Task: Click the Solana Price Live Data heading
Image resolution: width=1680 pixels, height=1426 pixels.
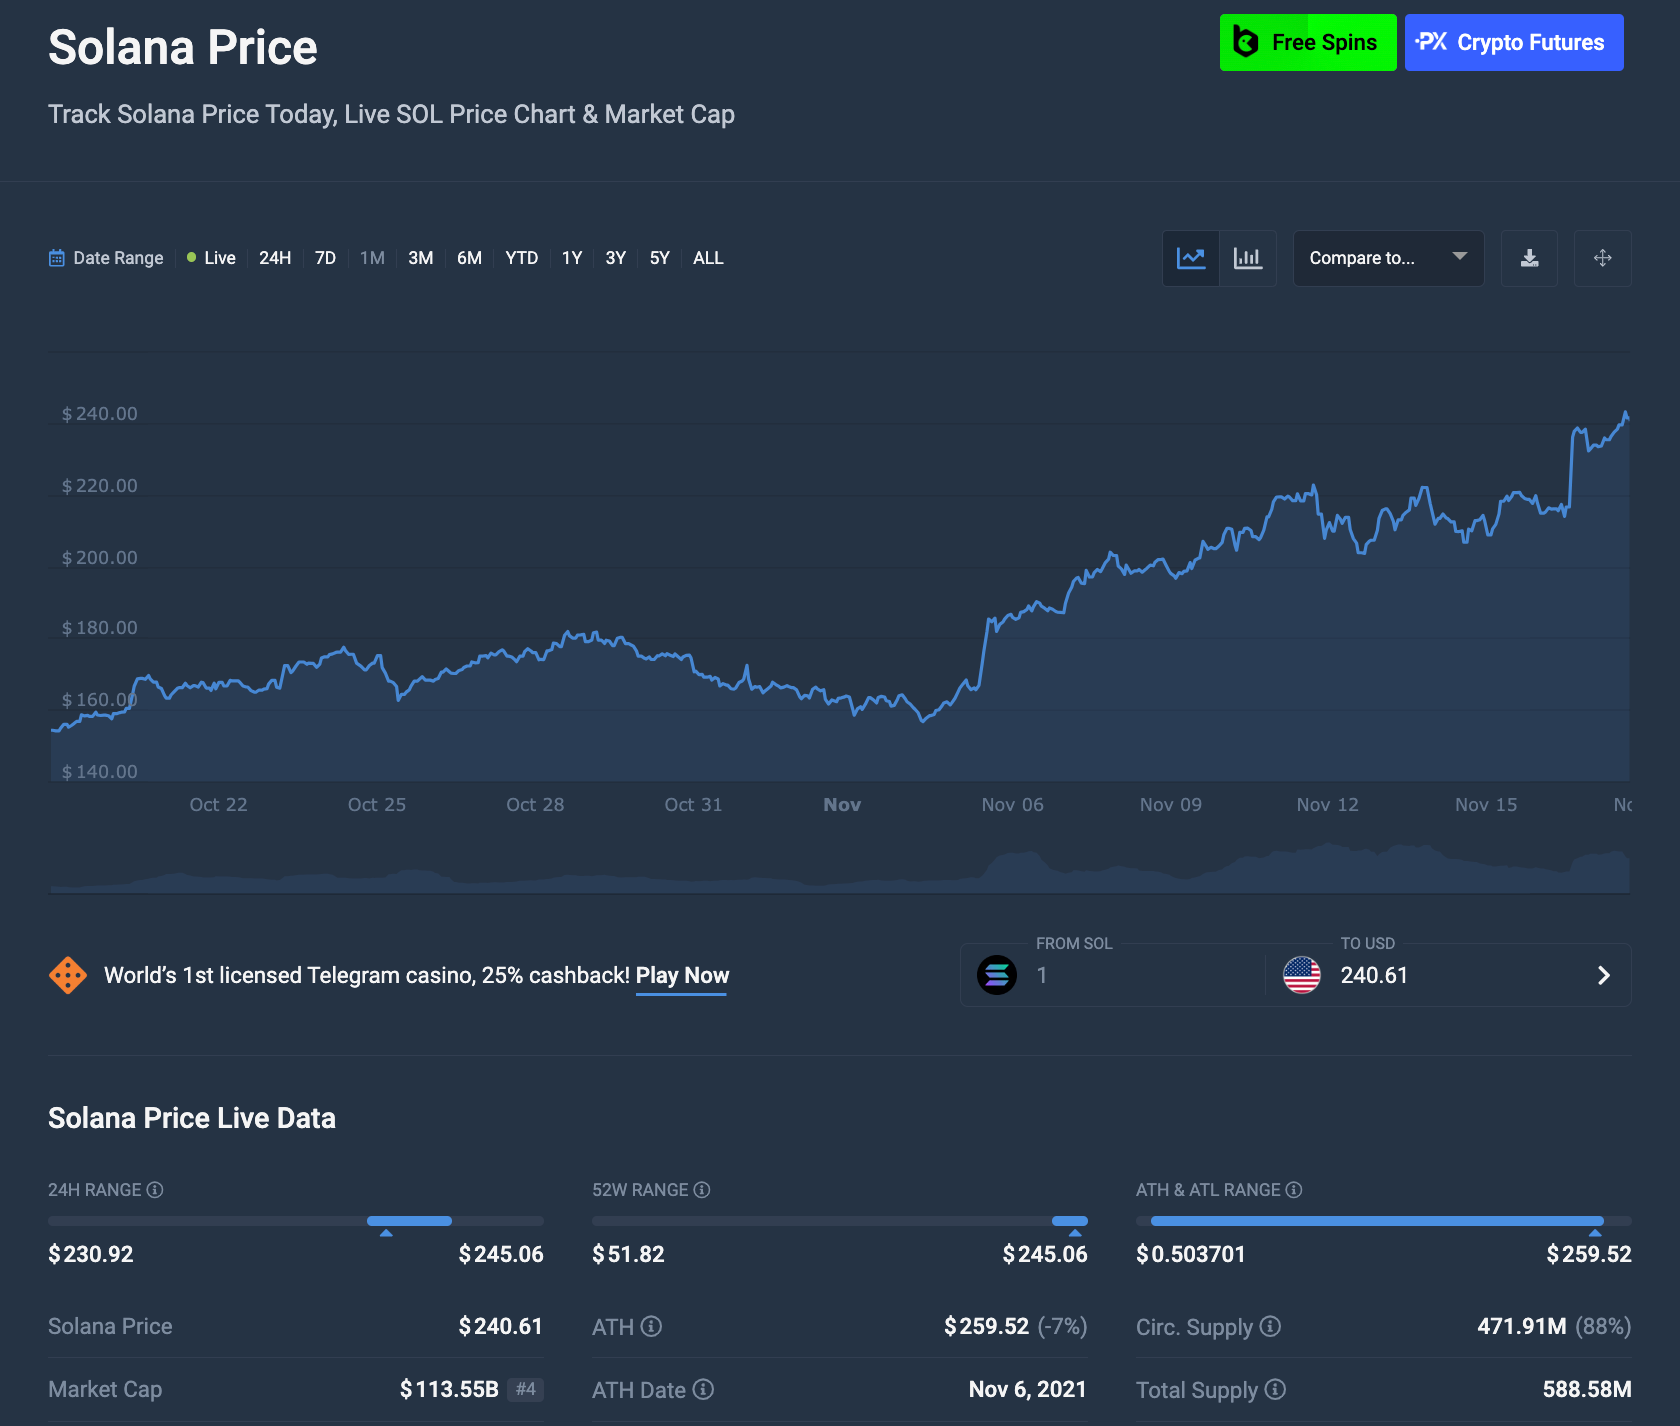Action: point(192,1118)
